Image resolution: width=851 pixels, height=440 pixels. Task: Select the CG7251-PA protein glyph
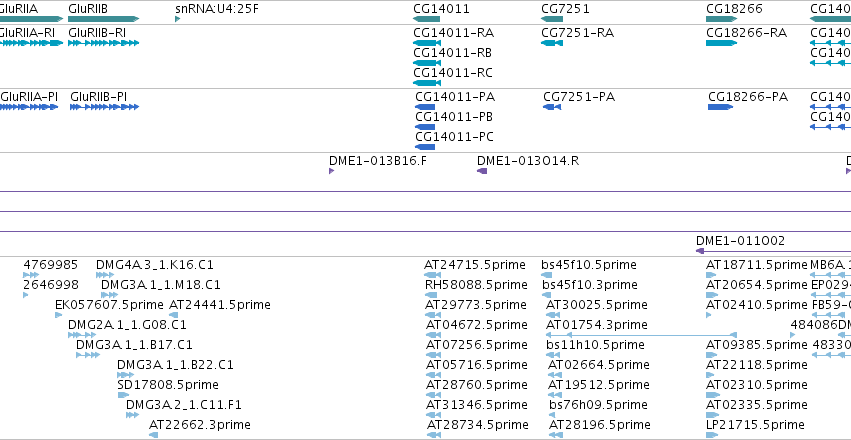click(x=552, y=107)
